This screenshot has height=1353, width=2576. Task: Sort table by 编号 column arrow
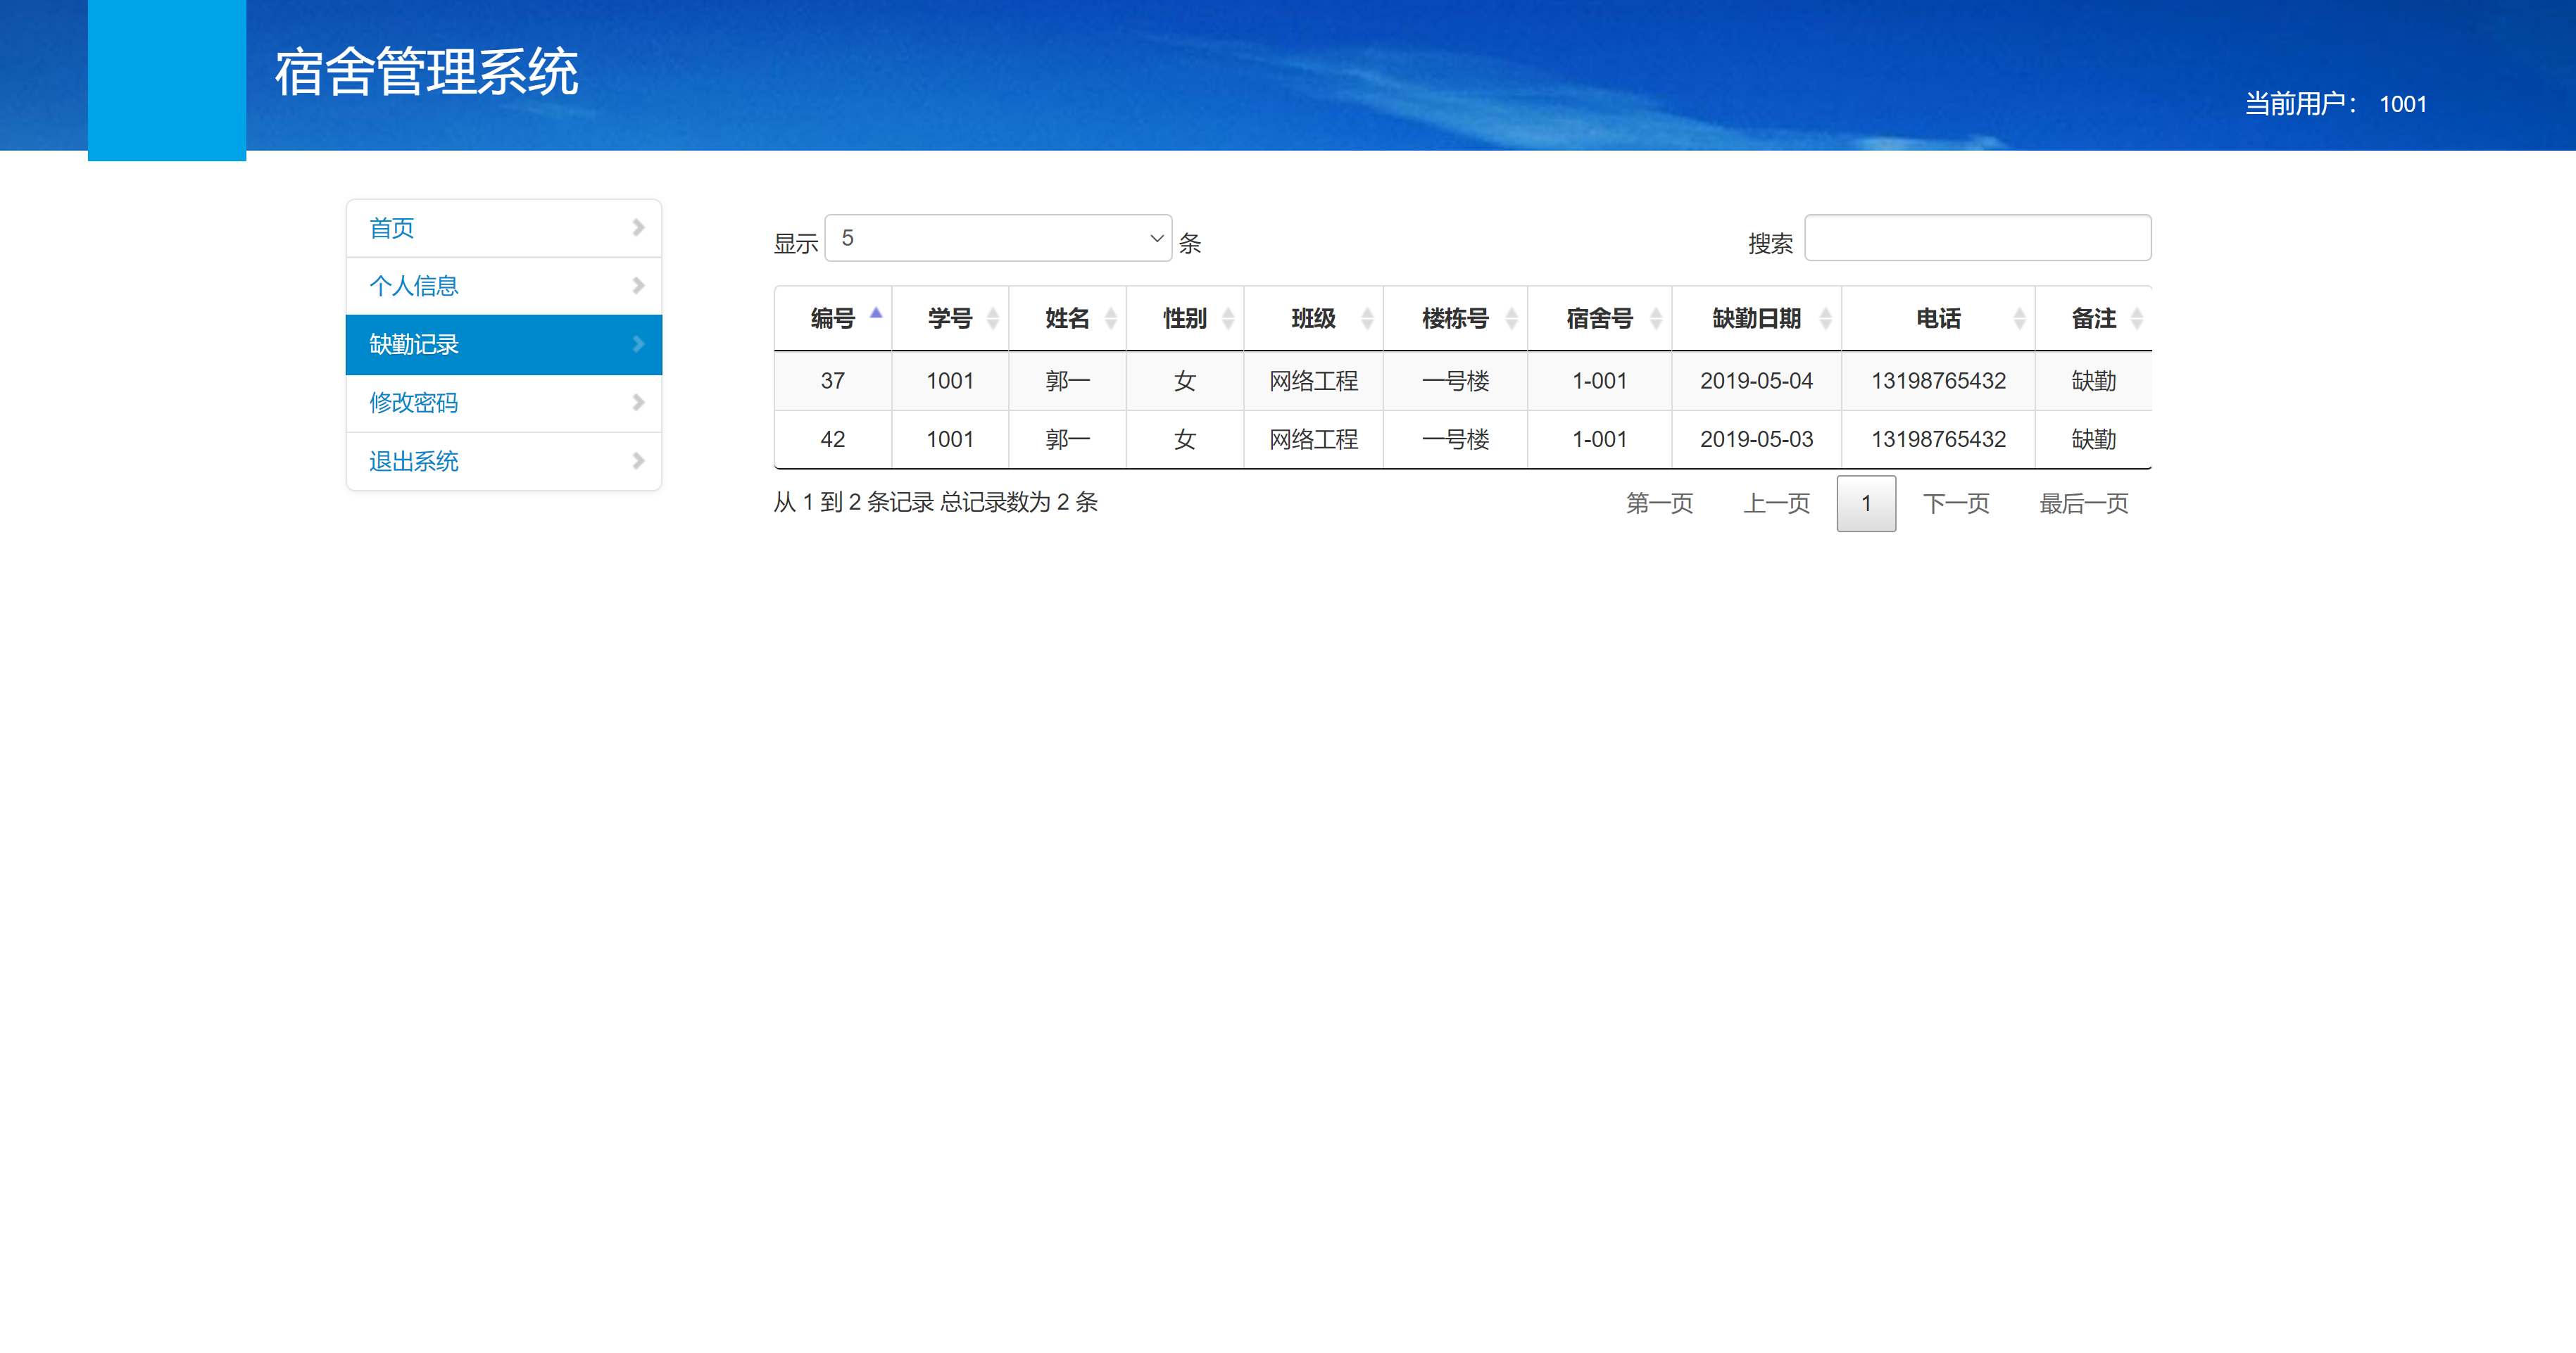(x=876, y=313)
